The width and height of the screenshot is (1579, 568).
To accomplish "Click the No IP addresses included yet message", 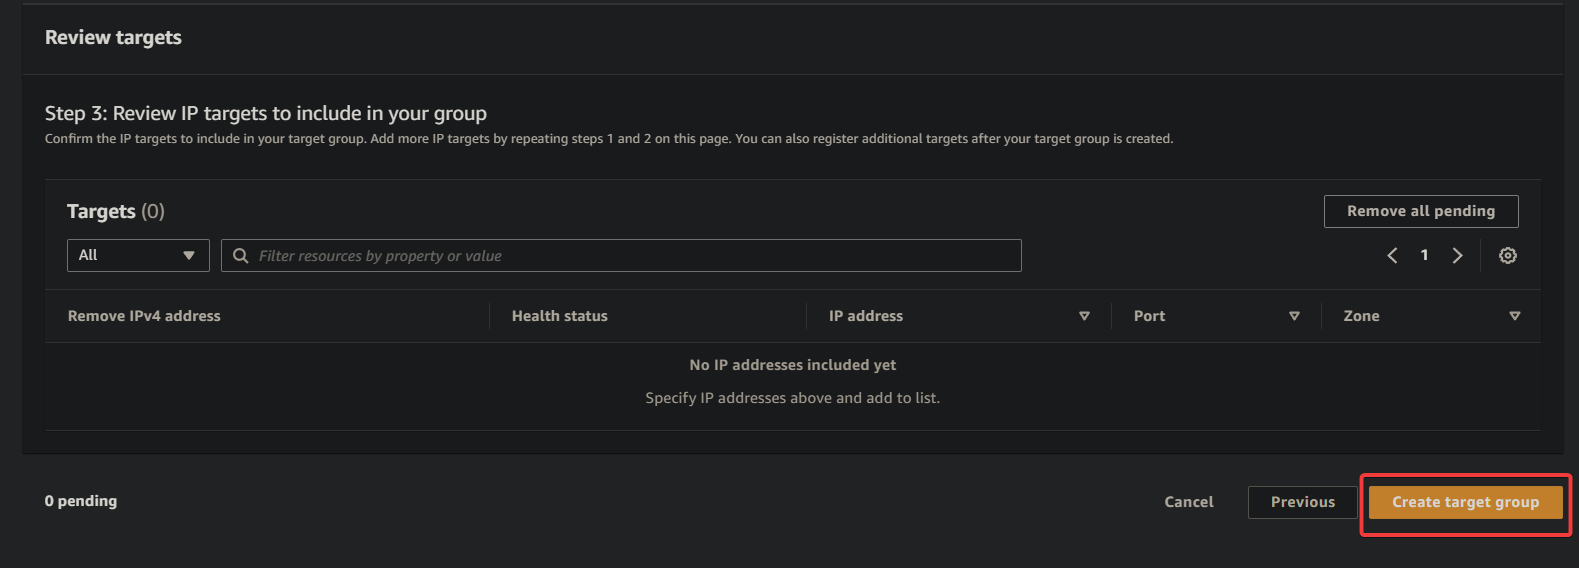I will [x=793, y=365].
